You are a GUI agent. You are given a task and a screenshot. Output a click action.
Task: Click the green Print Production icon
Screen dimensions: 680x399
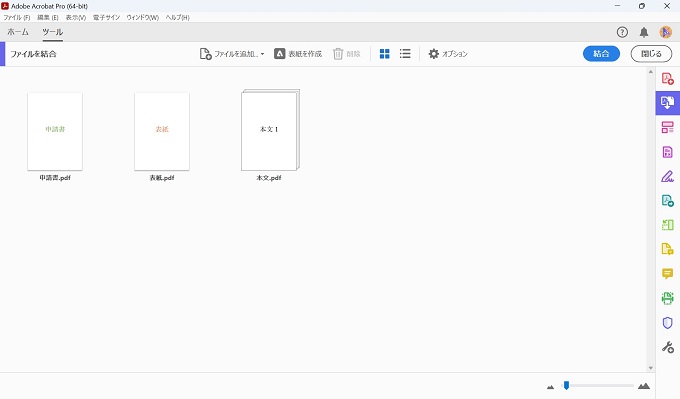coord(667,298)
